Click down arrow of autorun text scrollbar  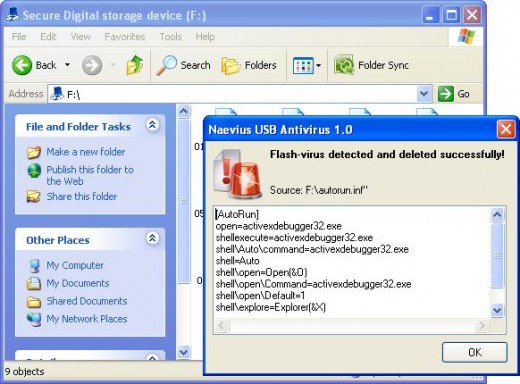pos(497,311)
